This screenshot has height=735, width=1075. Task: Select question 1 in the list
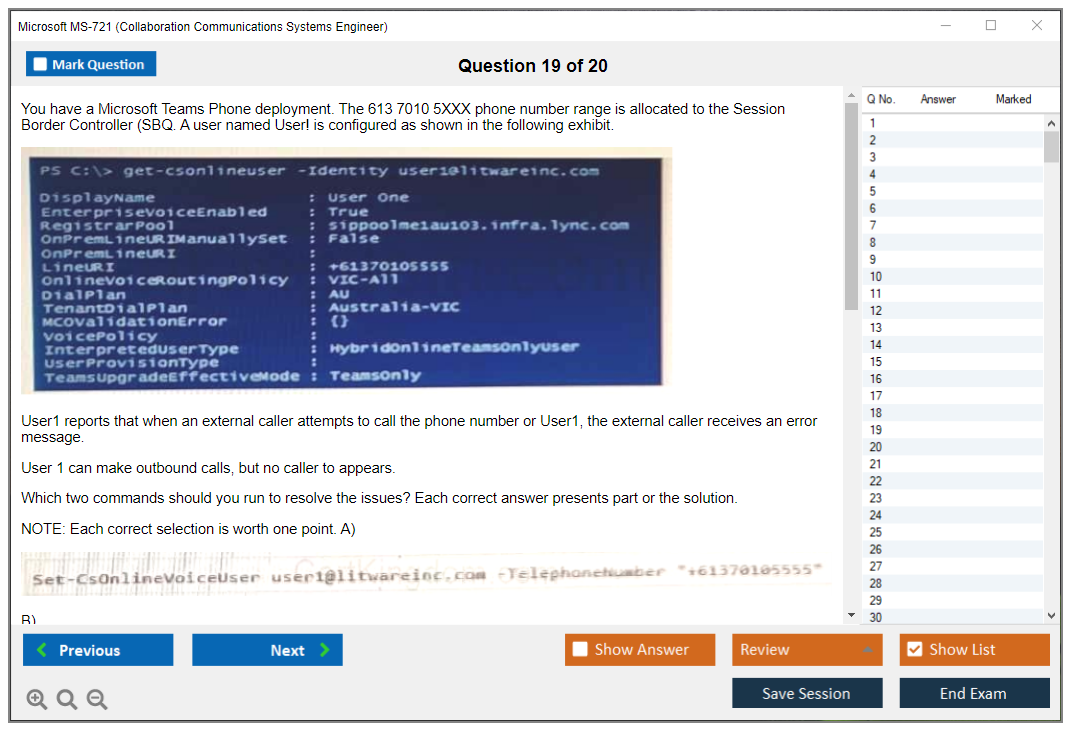(954, 123)
